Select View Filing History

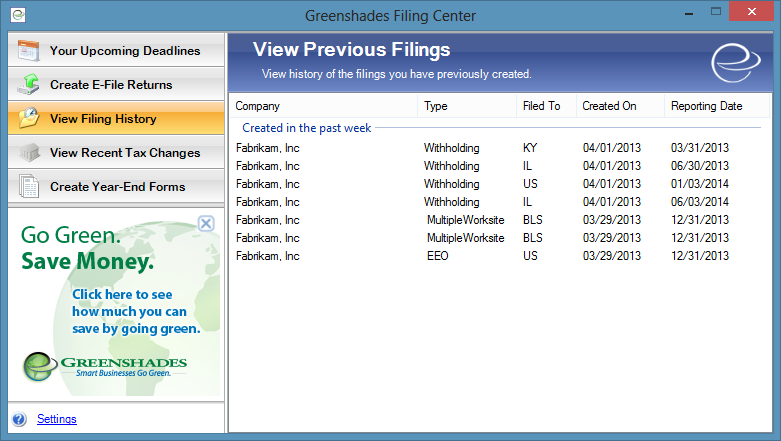[x=116, y=119]
